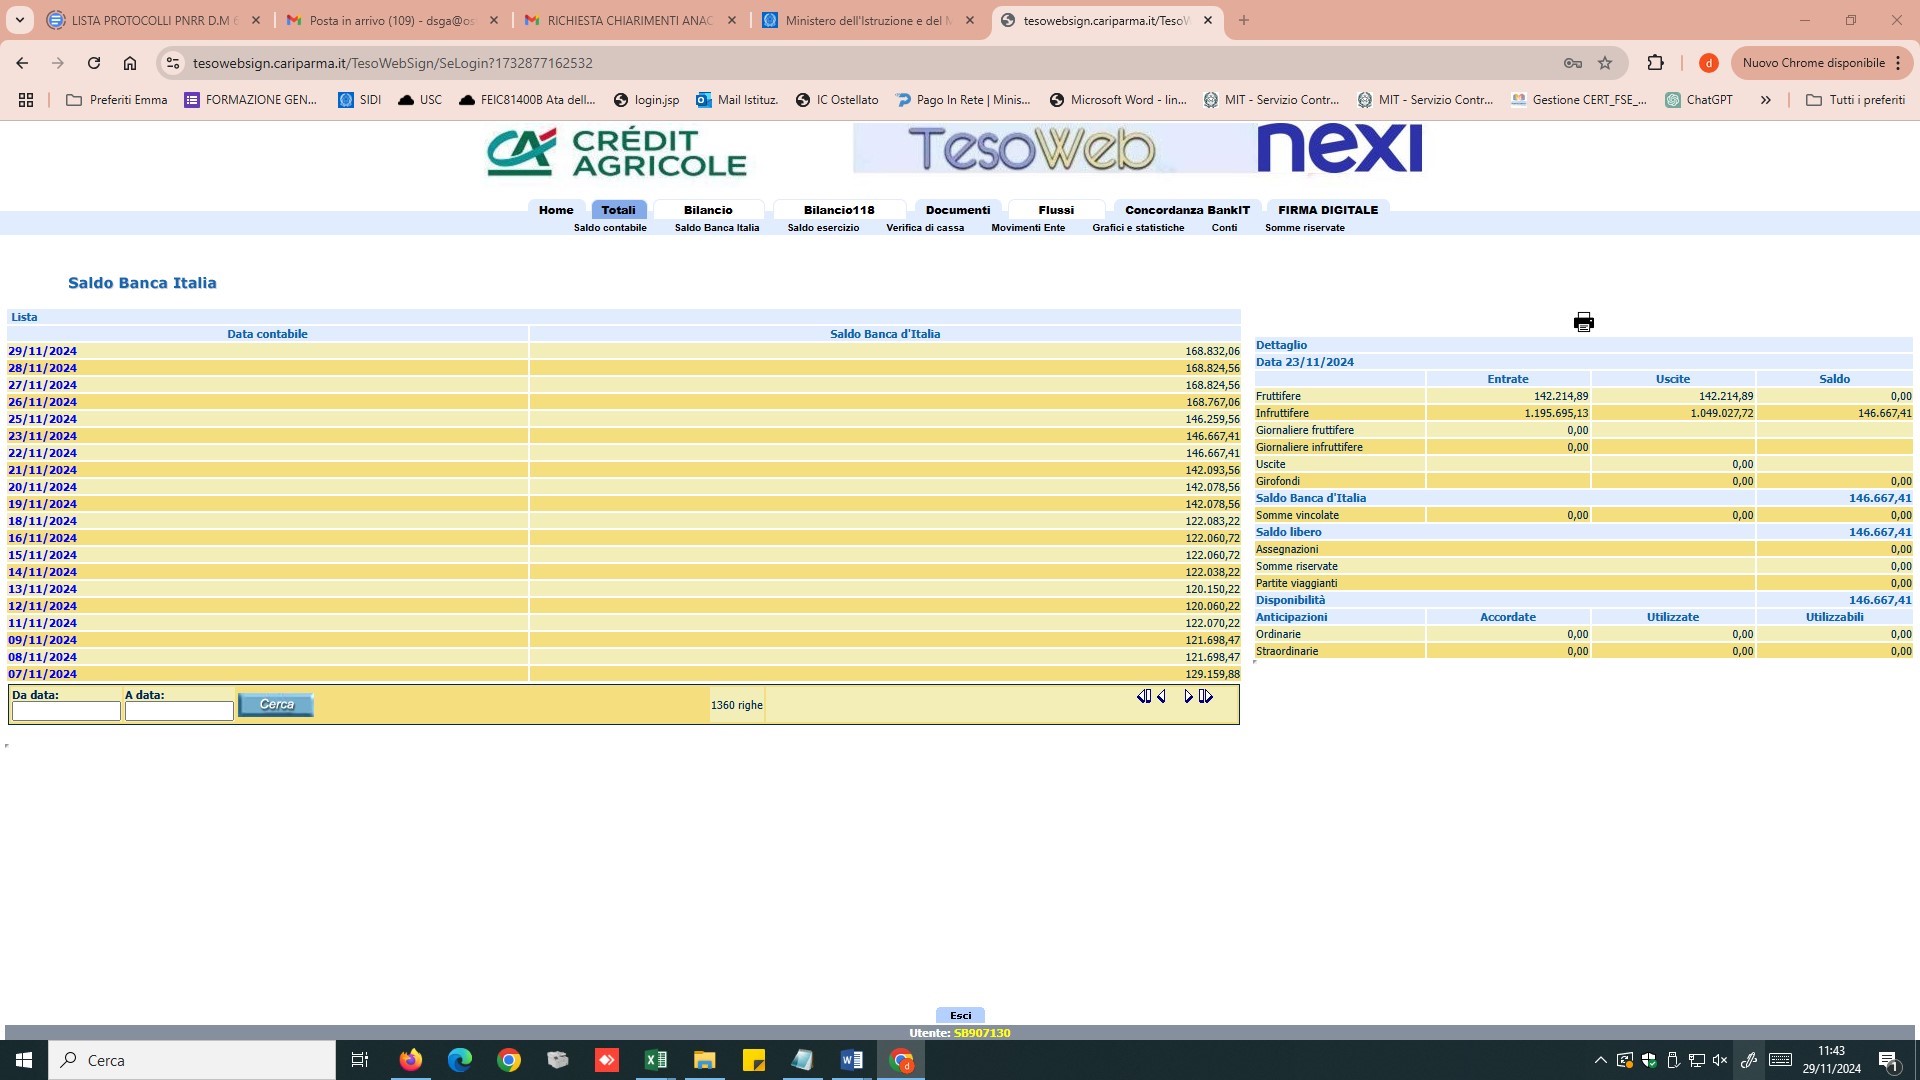Go to previous page arrow
This screenshot has height=1080, width=1920.
pyautogui.click(x=1162, y=697)
